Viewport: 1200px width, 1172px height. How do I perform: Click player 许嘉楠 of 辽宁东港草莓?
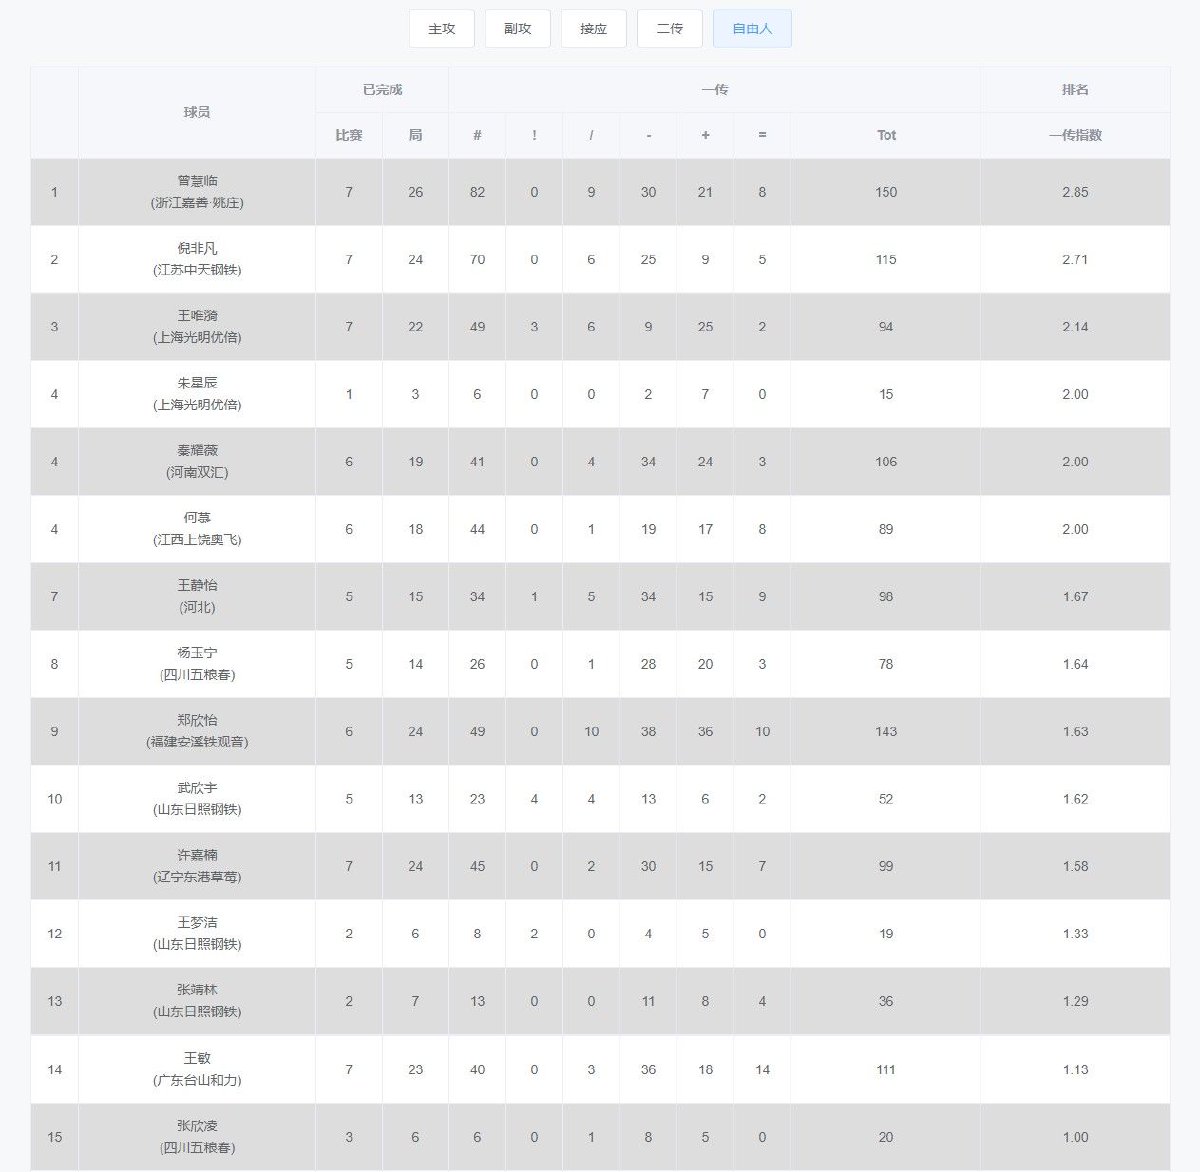[x=197, y=856]
